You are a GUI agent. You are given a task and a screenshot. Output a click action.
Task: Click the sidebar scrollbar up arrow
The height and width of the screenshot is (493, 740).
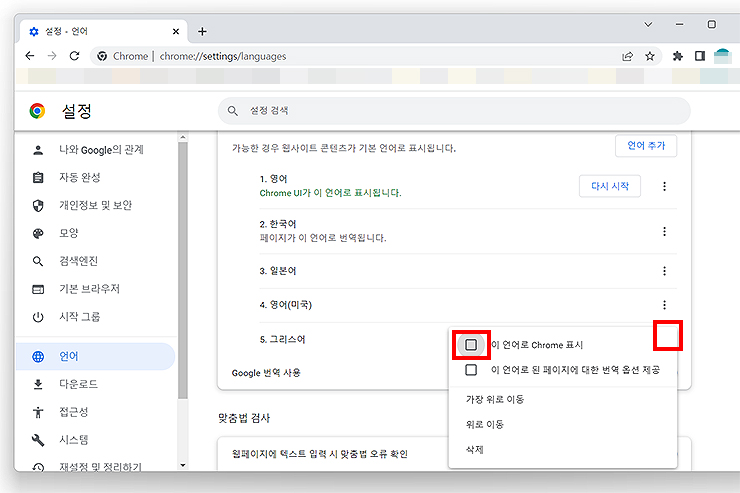coord(183,137)
